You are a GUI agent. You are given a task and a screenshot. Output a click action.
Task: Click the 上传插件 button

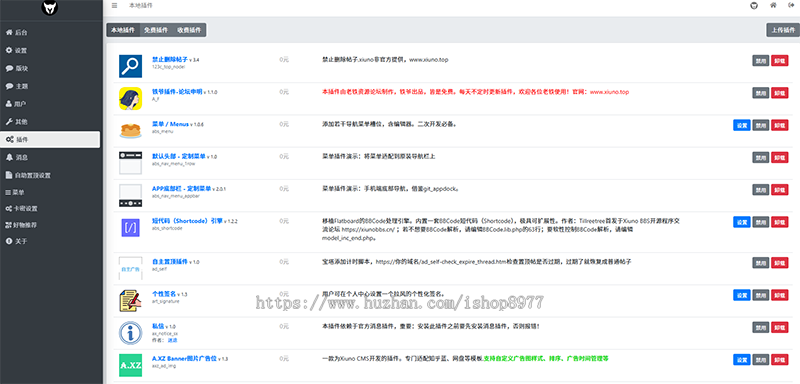click(x=783, y=30)
